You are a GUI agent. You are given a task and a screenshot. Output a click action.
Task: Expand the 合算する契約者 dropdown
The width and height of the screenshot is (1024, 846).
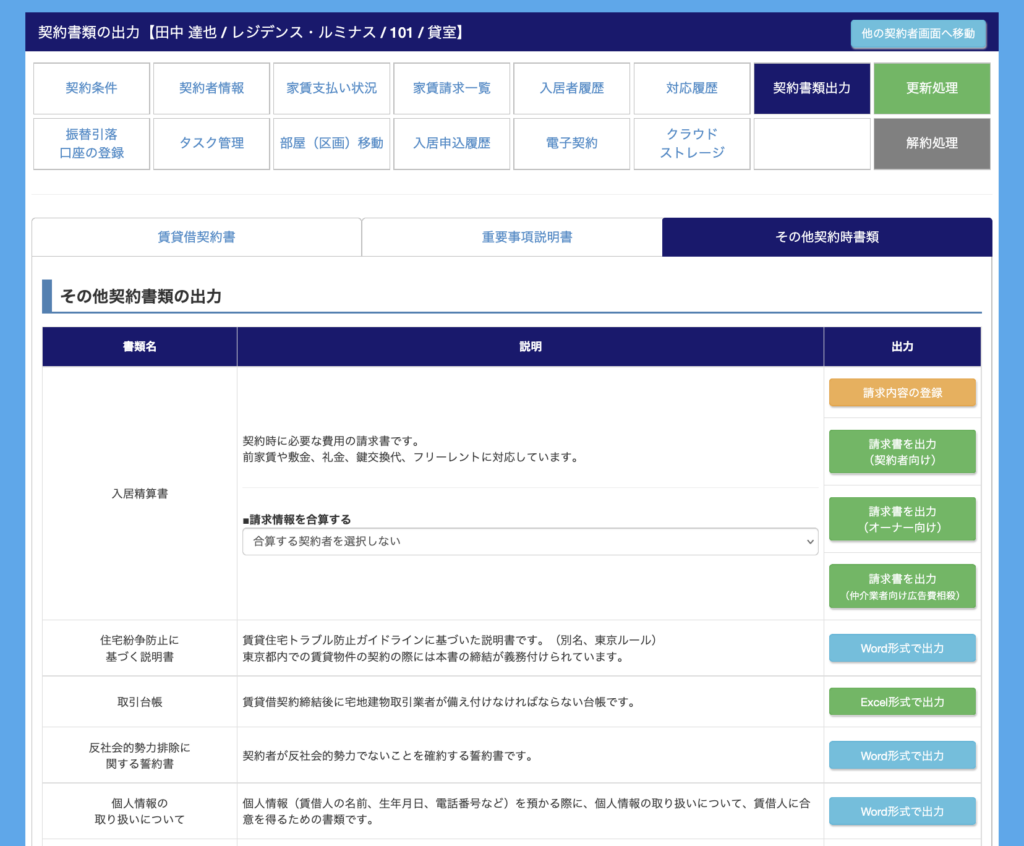click(530, 541)
